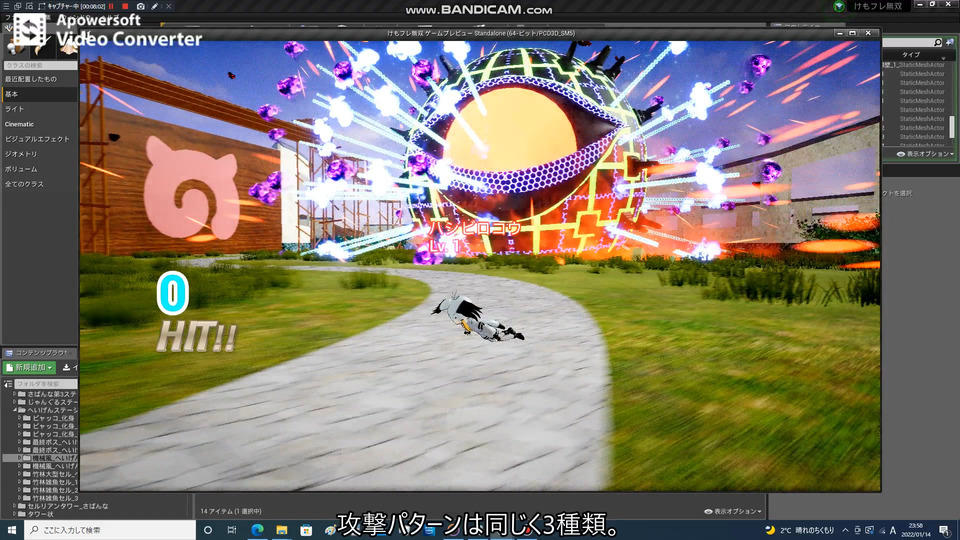Search classes in the Place Actors field

40,65
